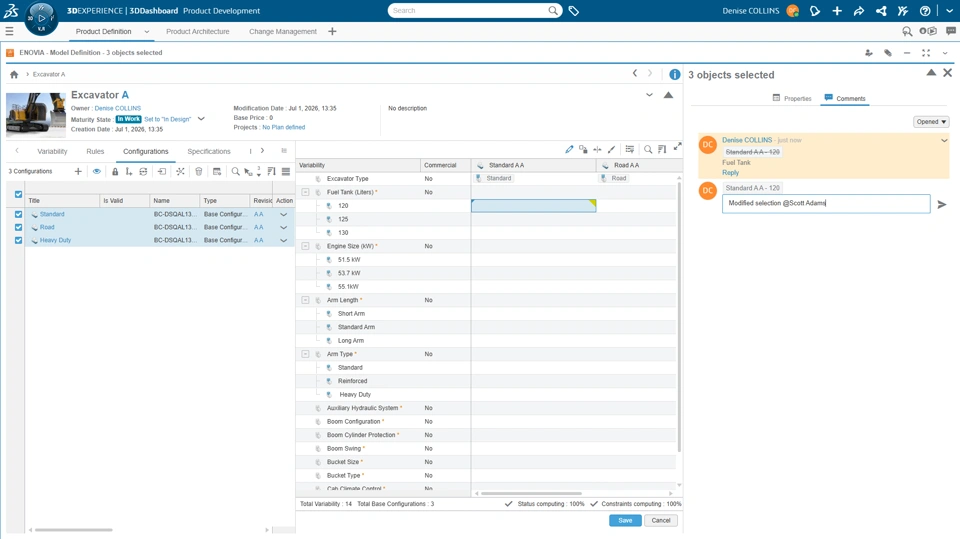This screenshot has height=539, width=960.
Task: Switch to the Change Management tab
Action: 283,31
